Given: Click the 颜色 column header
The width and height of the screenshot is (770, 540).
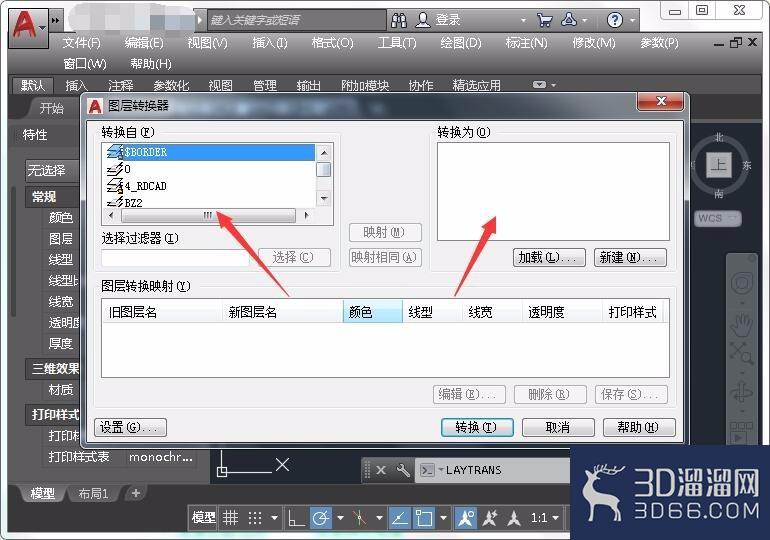Looking at the screenshot, I should coord(373,312).
